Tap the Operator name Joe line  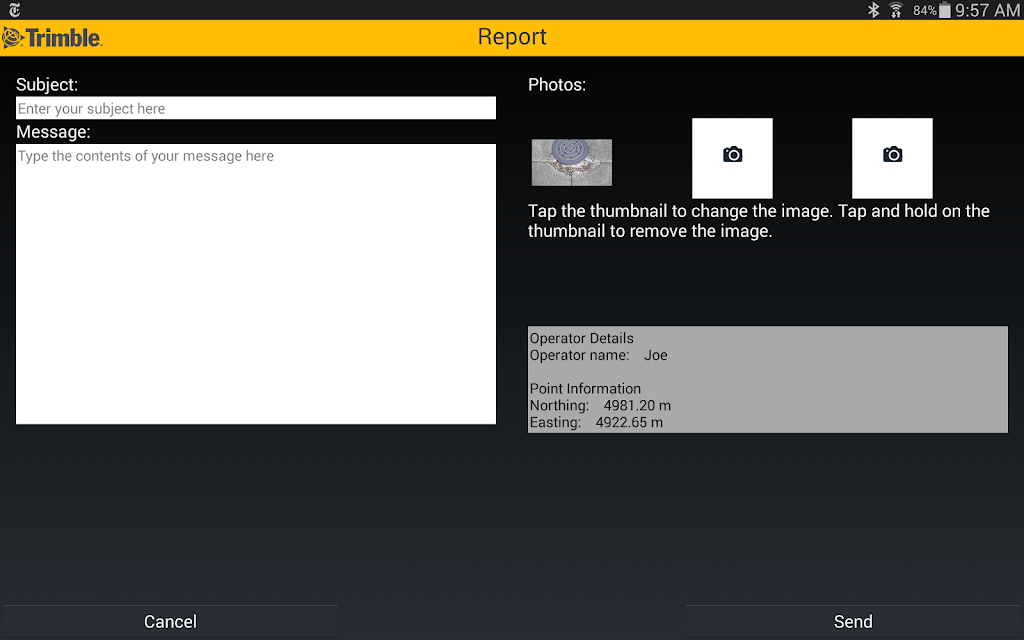point(598,355)
